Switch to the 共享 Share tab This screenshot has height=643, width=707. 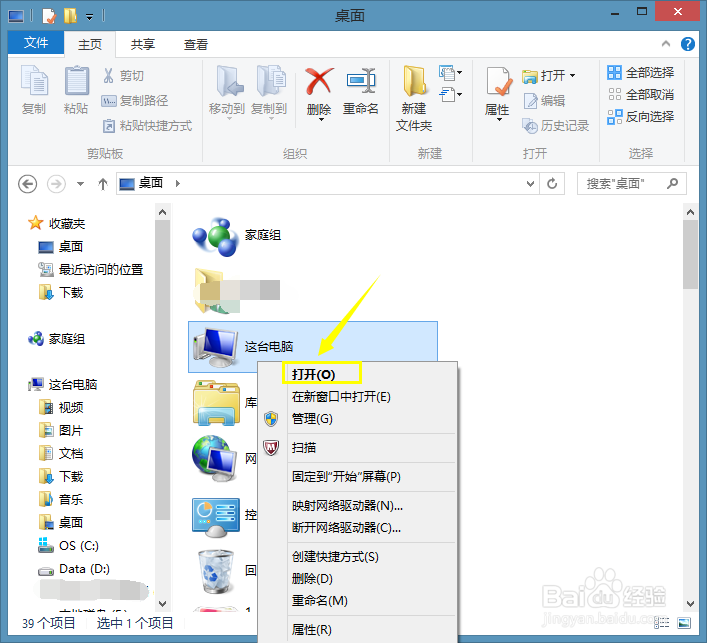[x=143, y=44]
